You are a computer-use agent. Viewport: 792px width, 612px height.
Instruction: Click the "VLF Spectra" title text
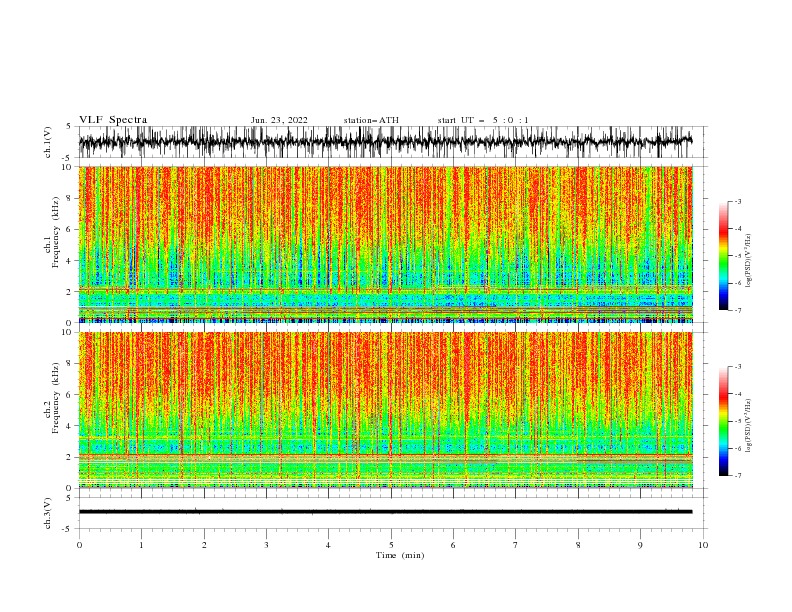[x=113, y=120]
